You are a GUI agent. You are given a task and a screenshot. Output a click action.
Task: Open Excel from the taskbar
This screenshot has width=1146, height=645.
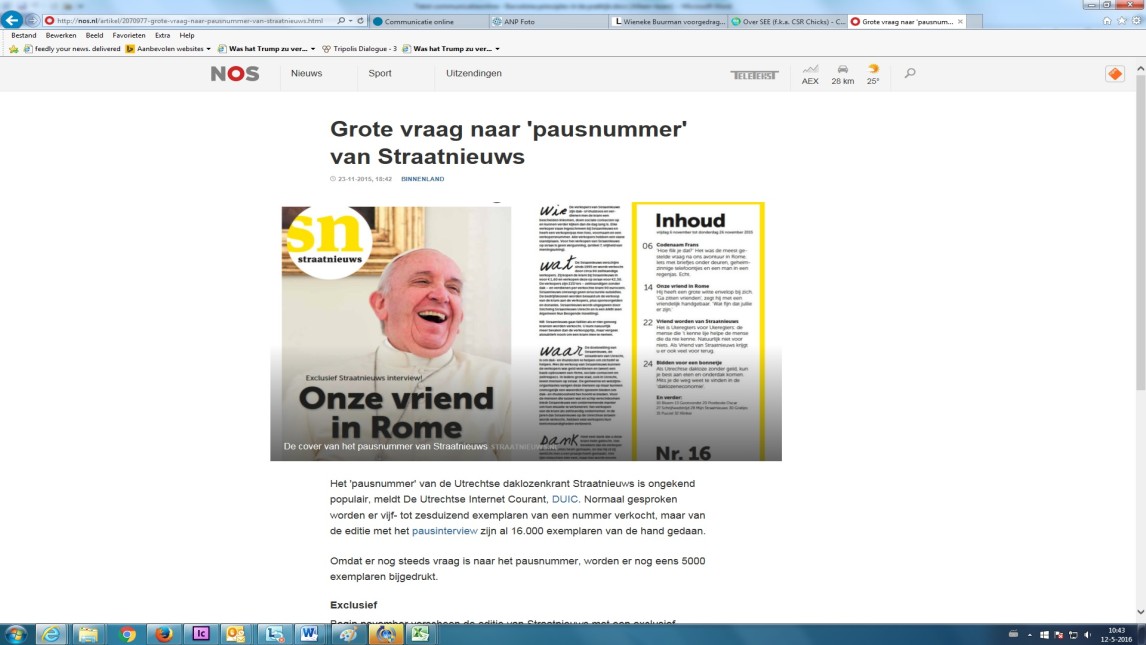(x=420, y=634)
